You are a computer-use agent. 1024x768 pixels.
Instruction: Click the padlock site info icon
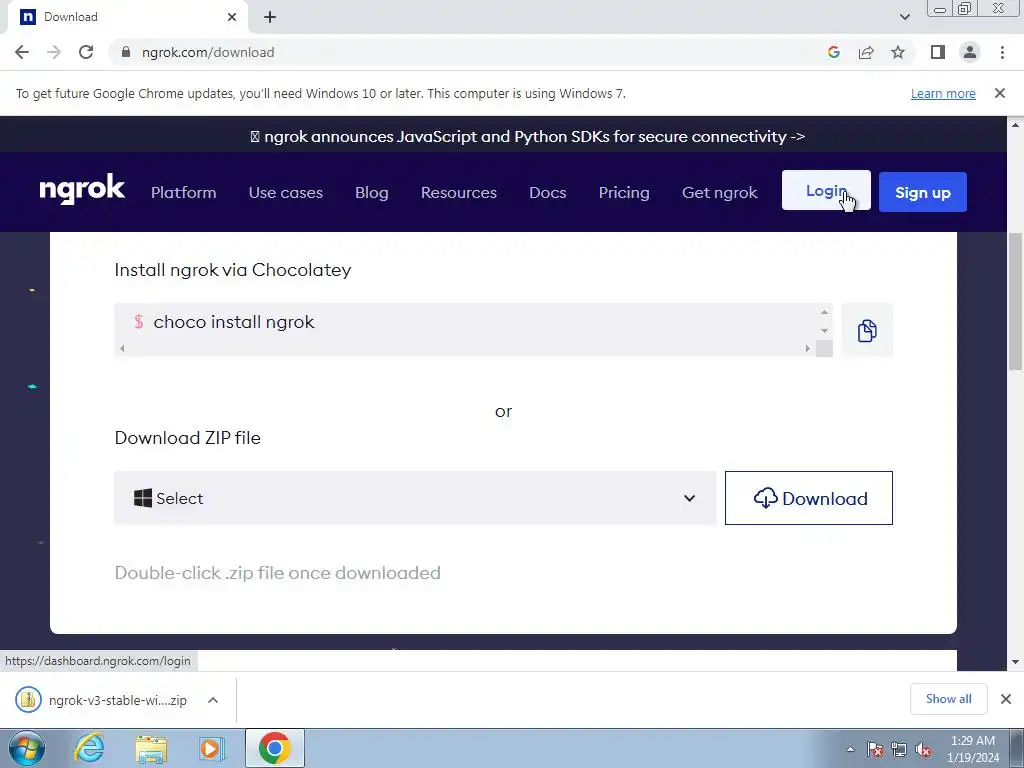126,52
